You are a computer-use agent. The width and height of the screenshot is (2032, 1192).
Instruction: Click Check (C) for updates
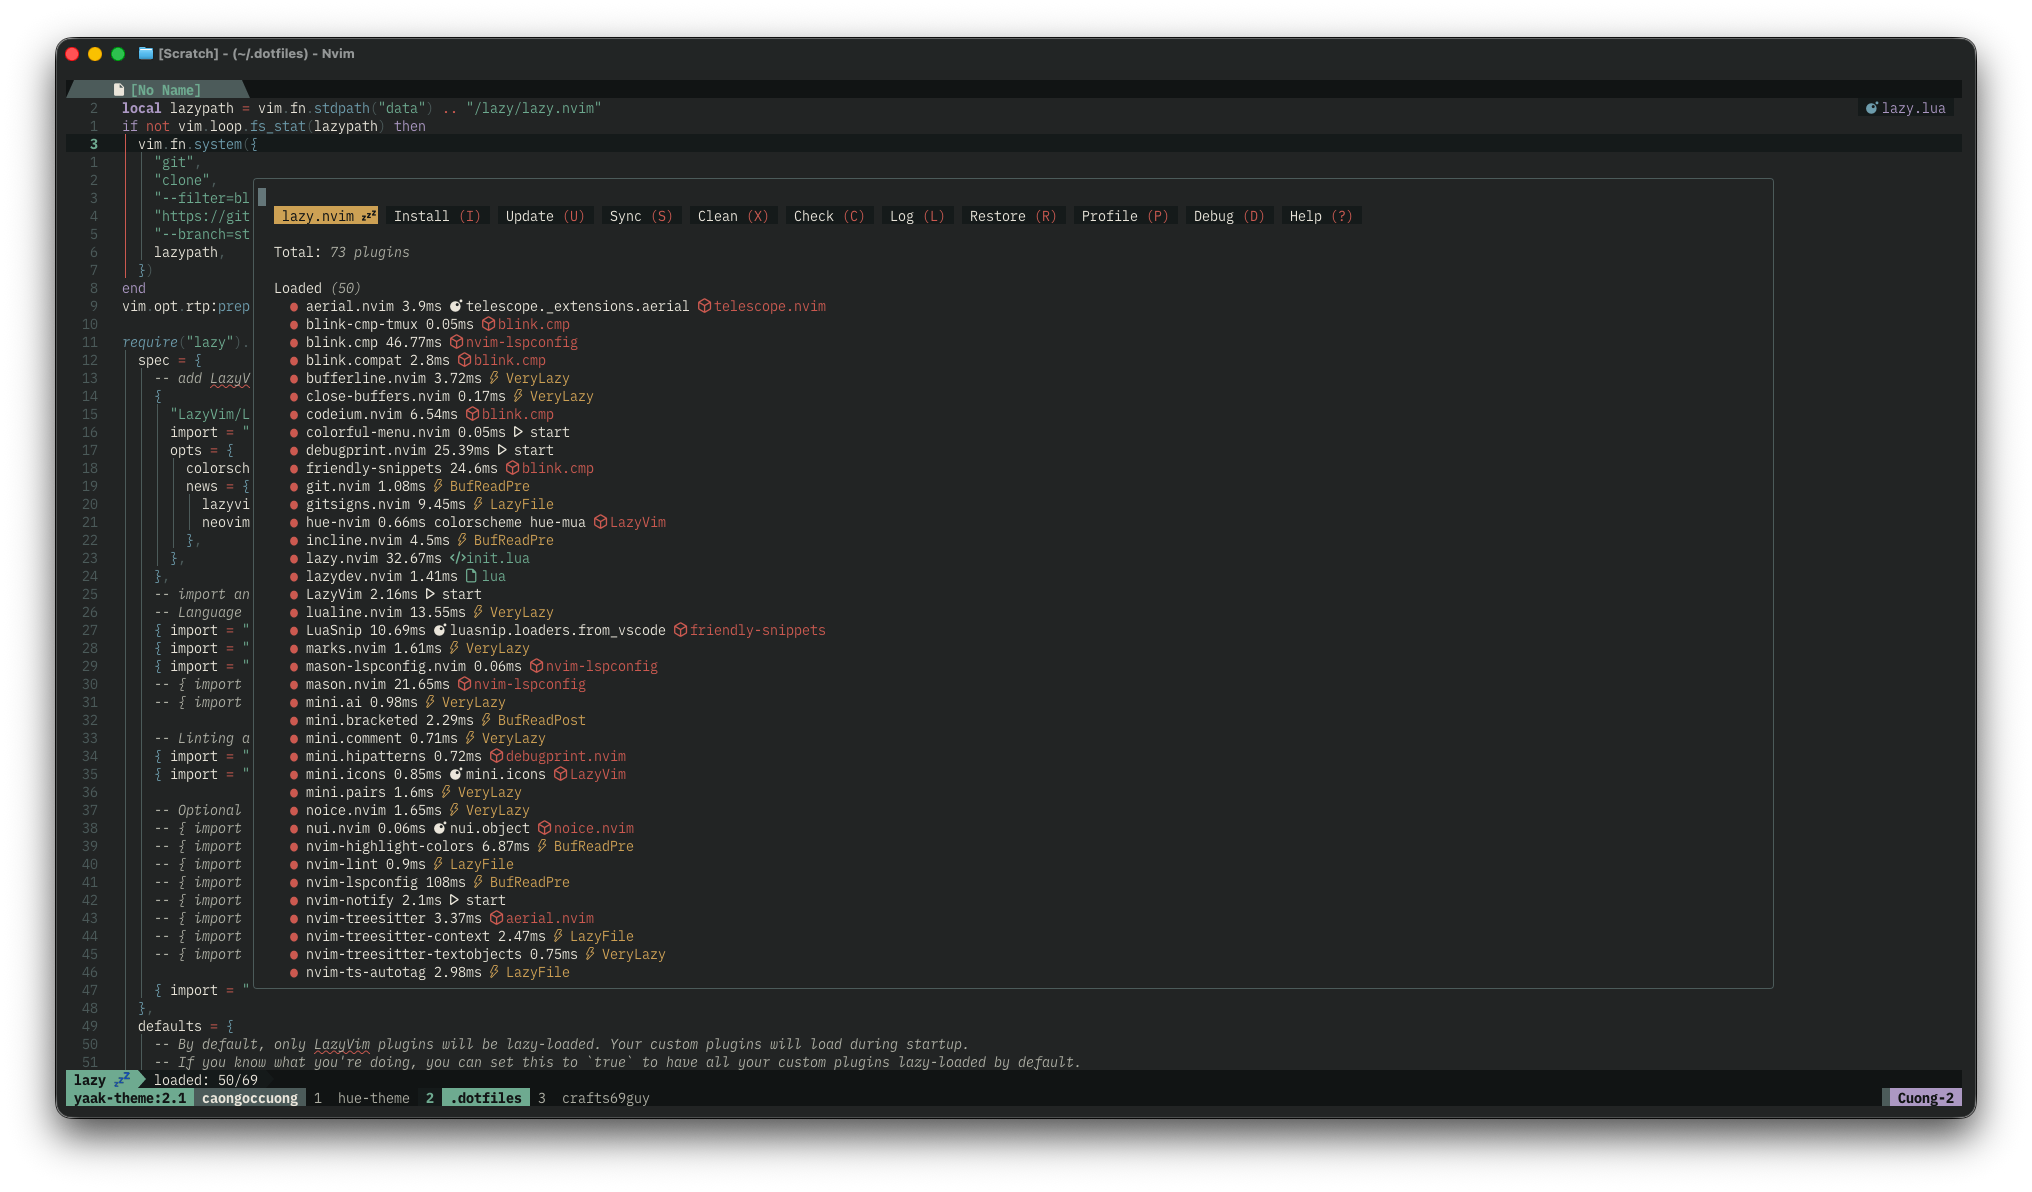(829, 216)
